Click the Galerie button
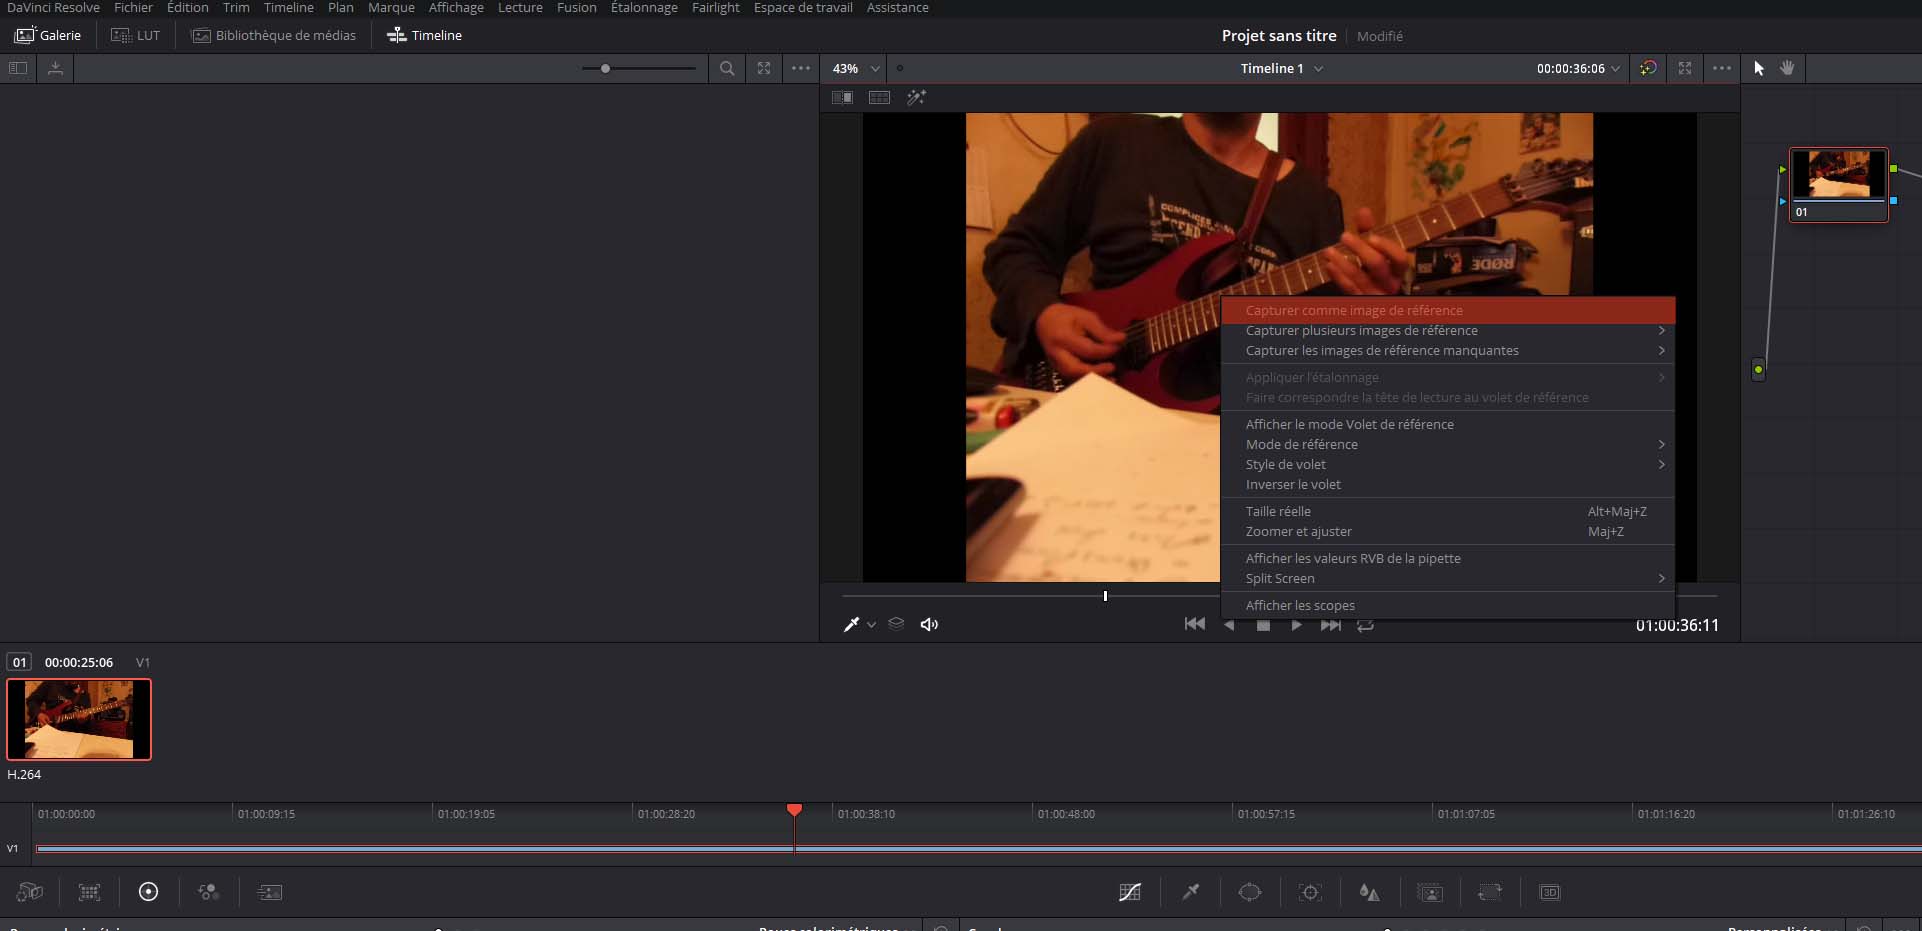 tap(48, 35)
